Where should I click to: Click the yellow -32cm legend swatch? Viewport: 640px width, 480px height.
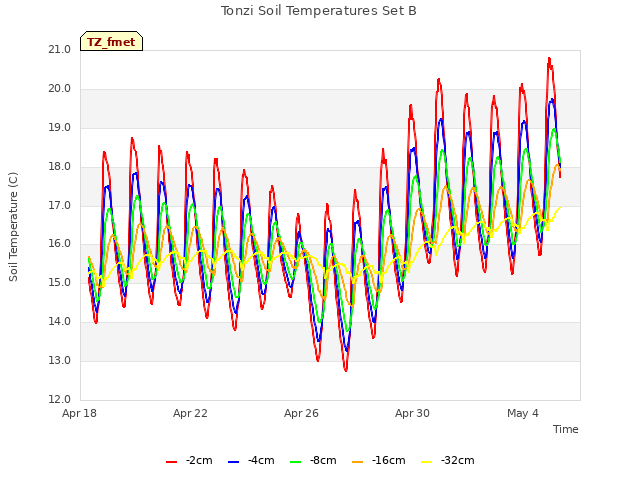tap(426, 462)
